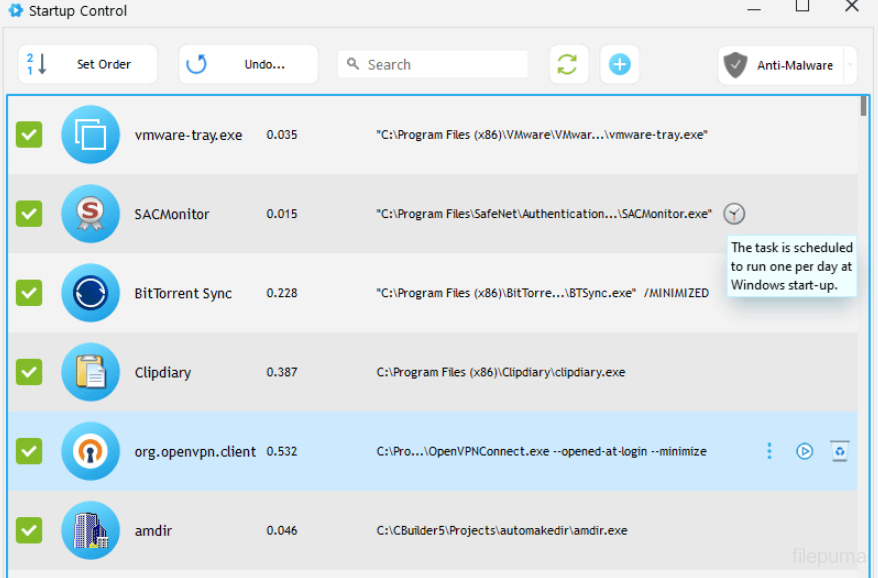
Task: Click the BitTorrent Sync app icon
Action: click(x=90, y=293)
